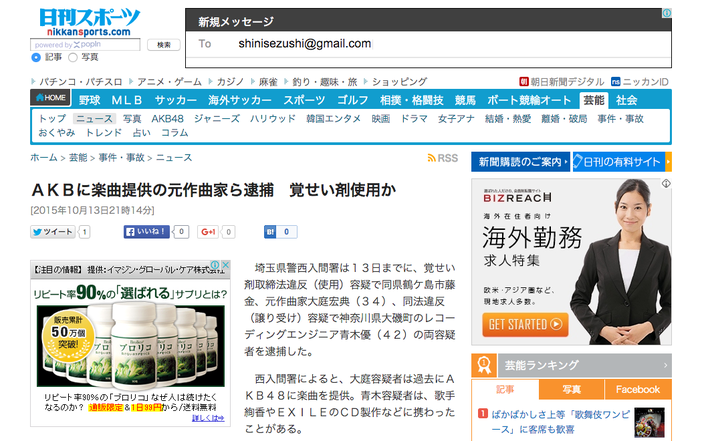Click the site search input field
Viewport: 702px width, 441px height.
click(x=85, y=45)
